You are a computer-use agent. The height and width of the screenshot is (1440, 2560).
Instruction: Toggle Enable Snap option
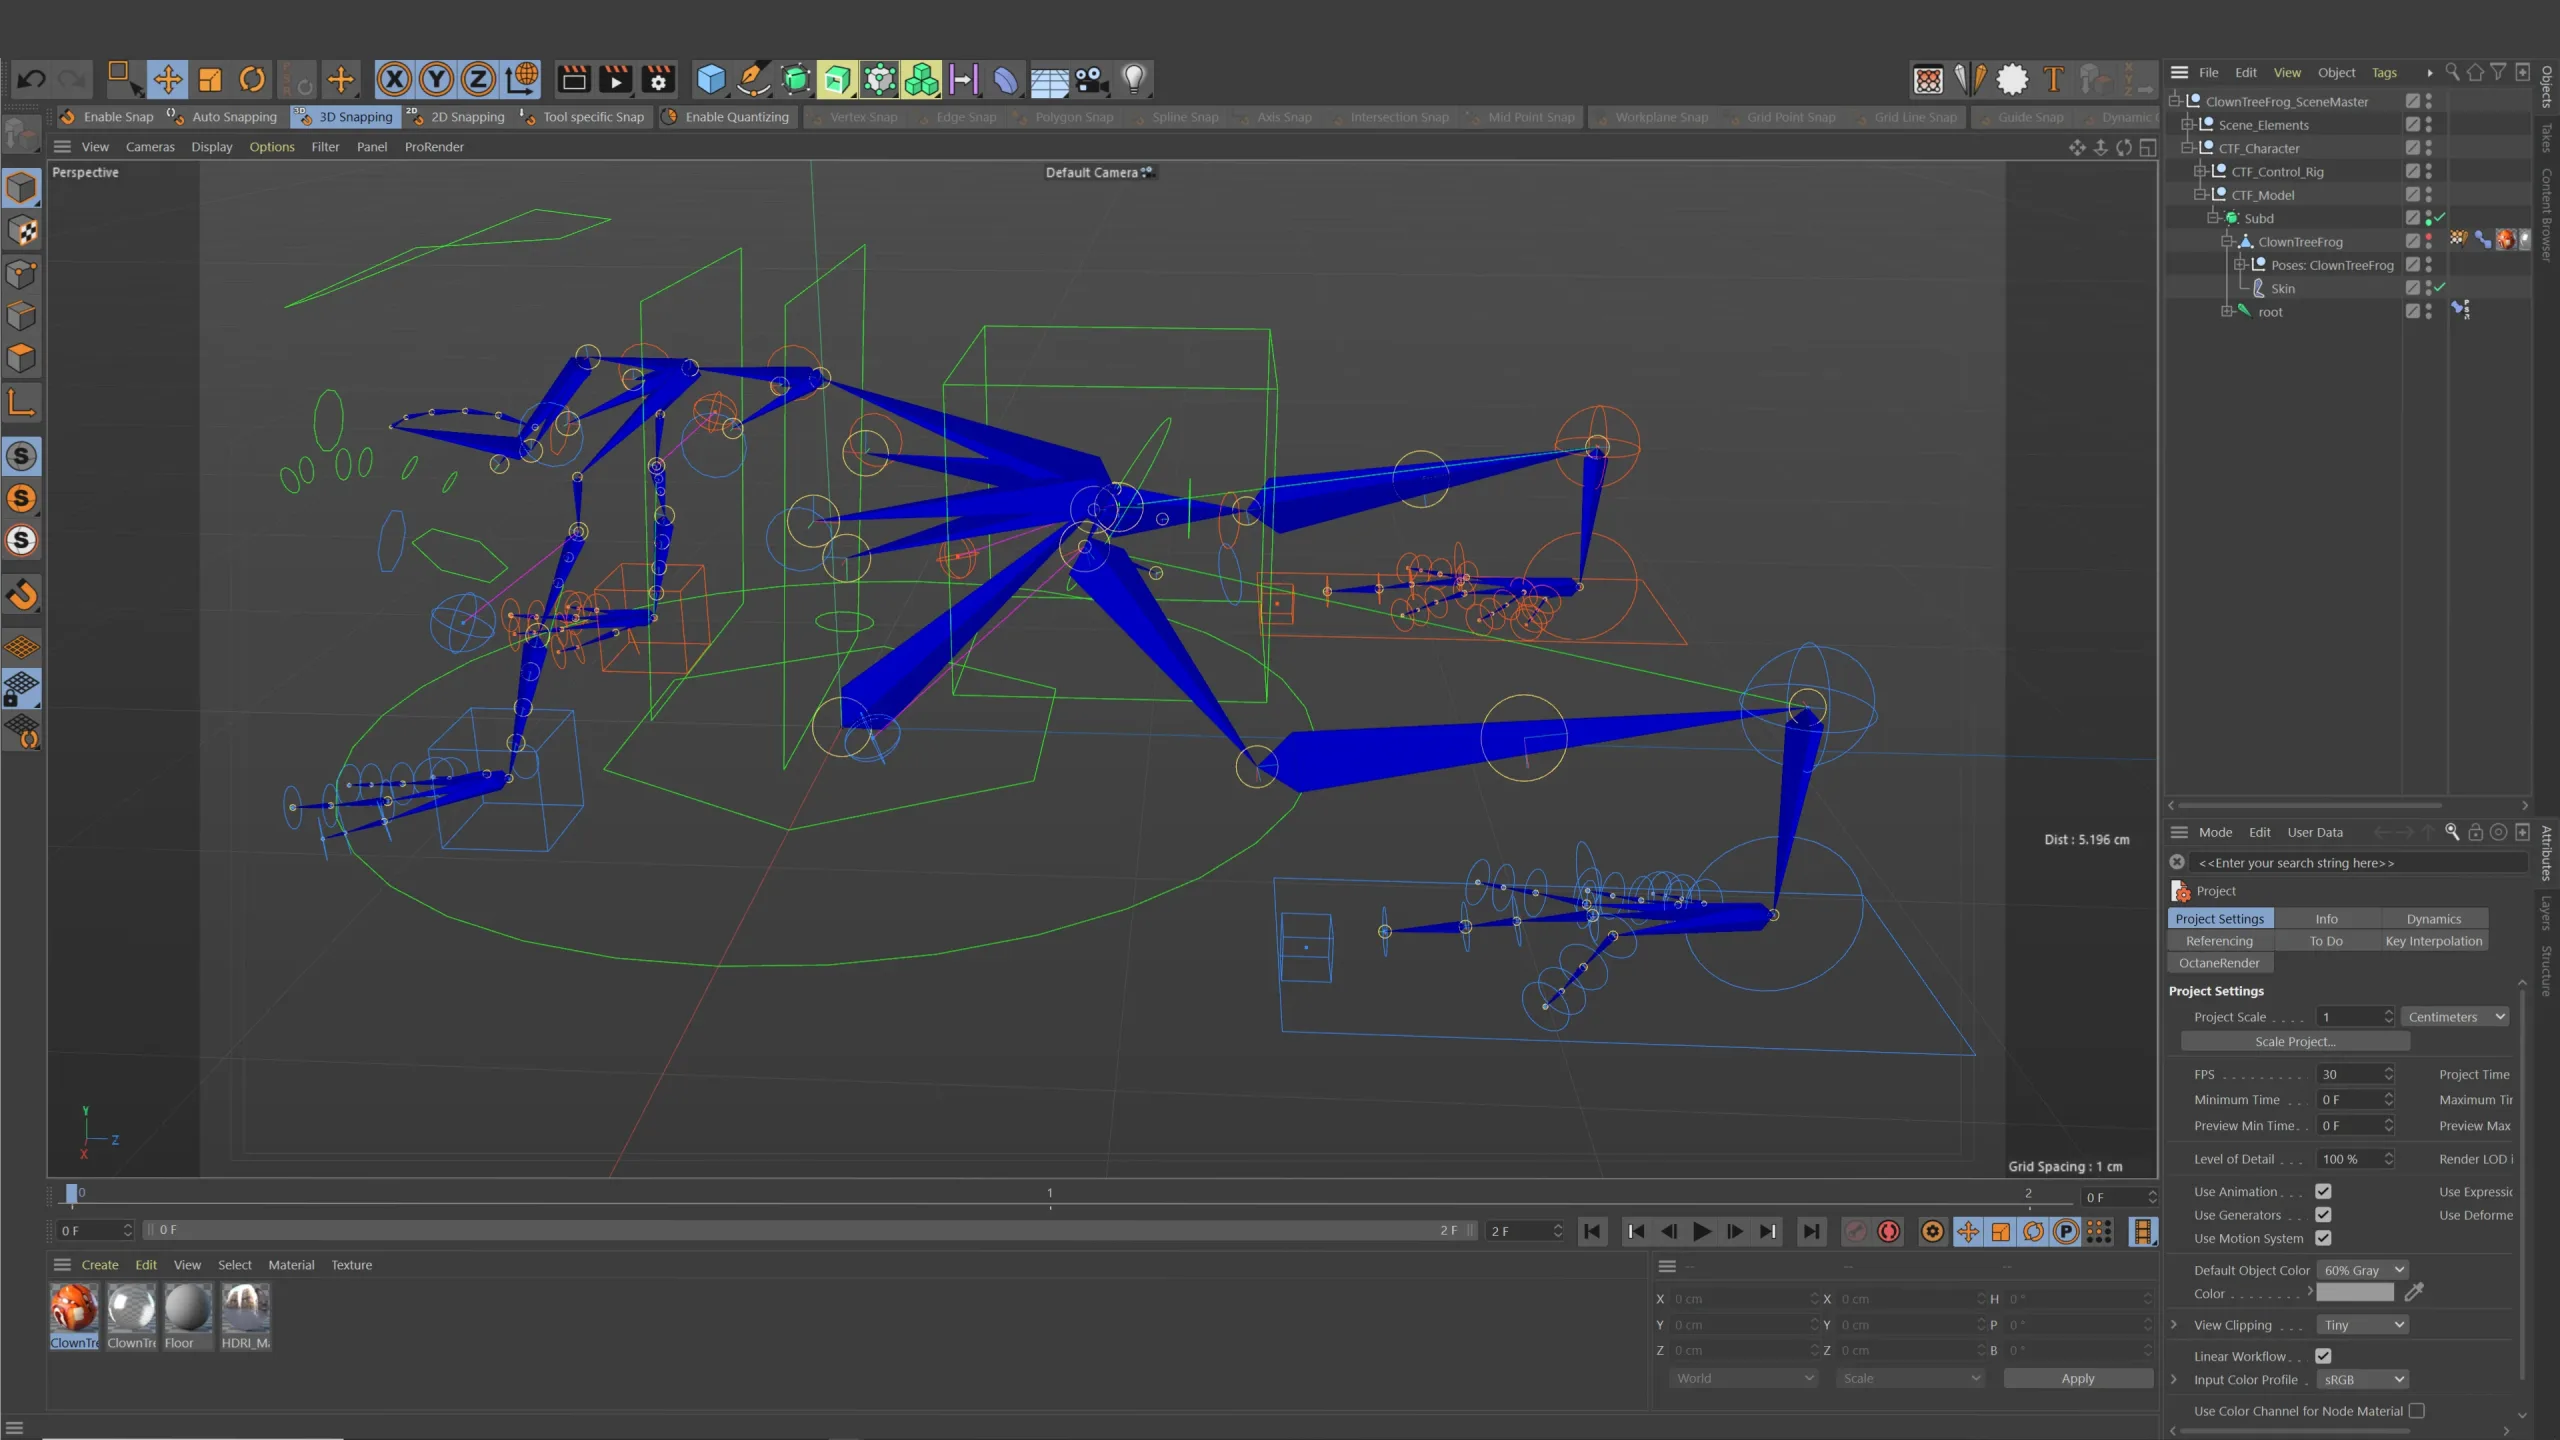point(107,117)
